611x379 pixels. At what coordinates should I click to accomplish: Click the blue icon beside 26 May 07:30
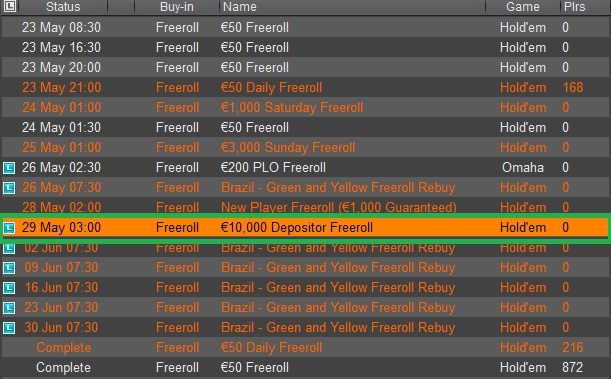point(9,188)
